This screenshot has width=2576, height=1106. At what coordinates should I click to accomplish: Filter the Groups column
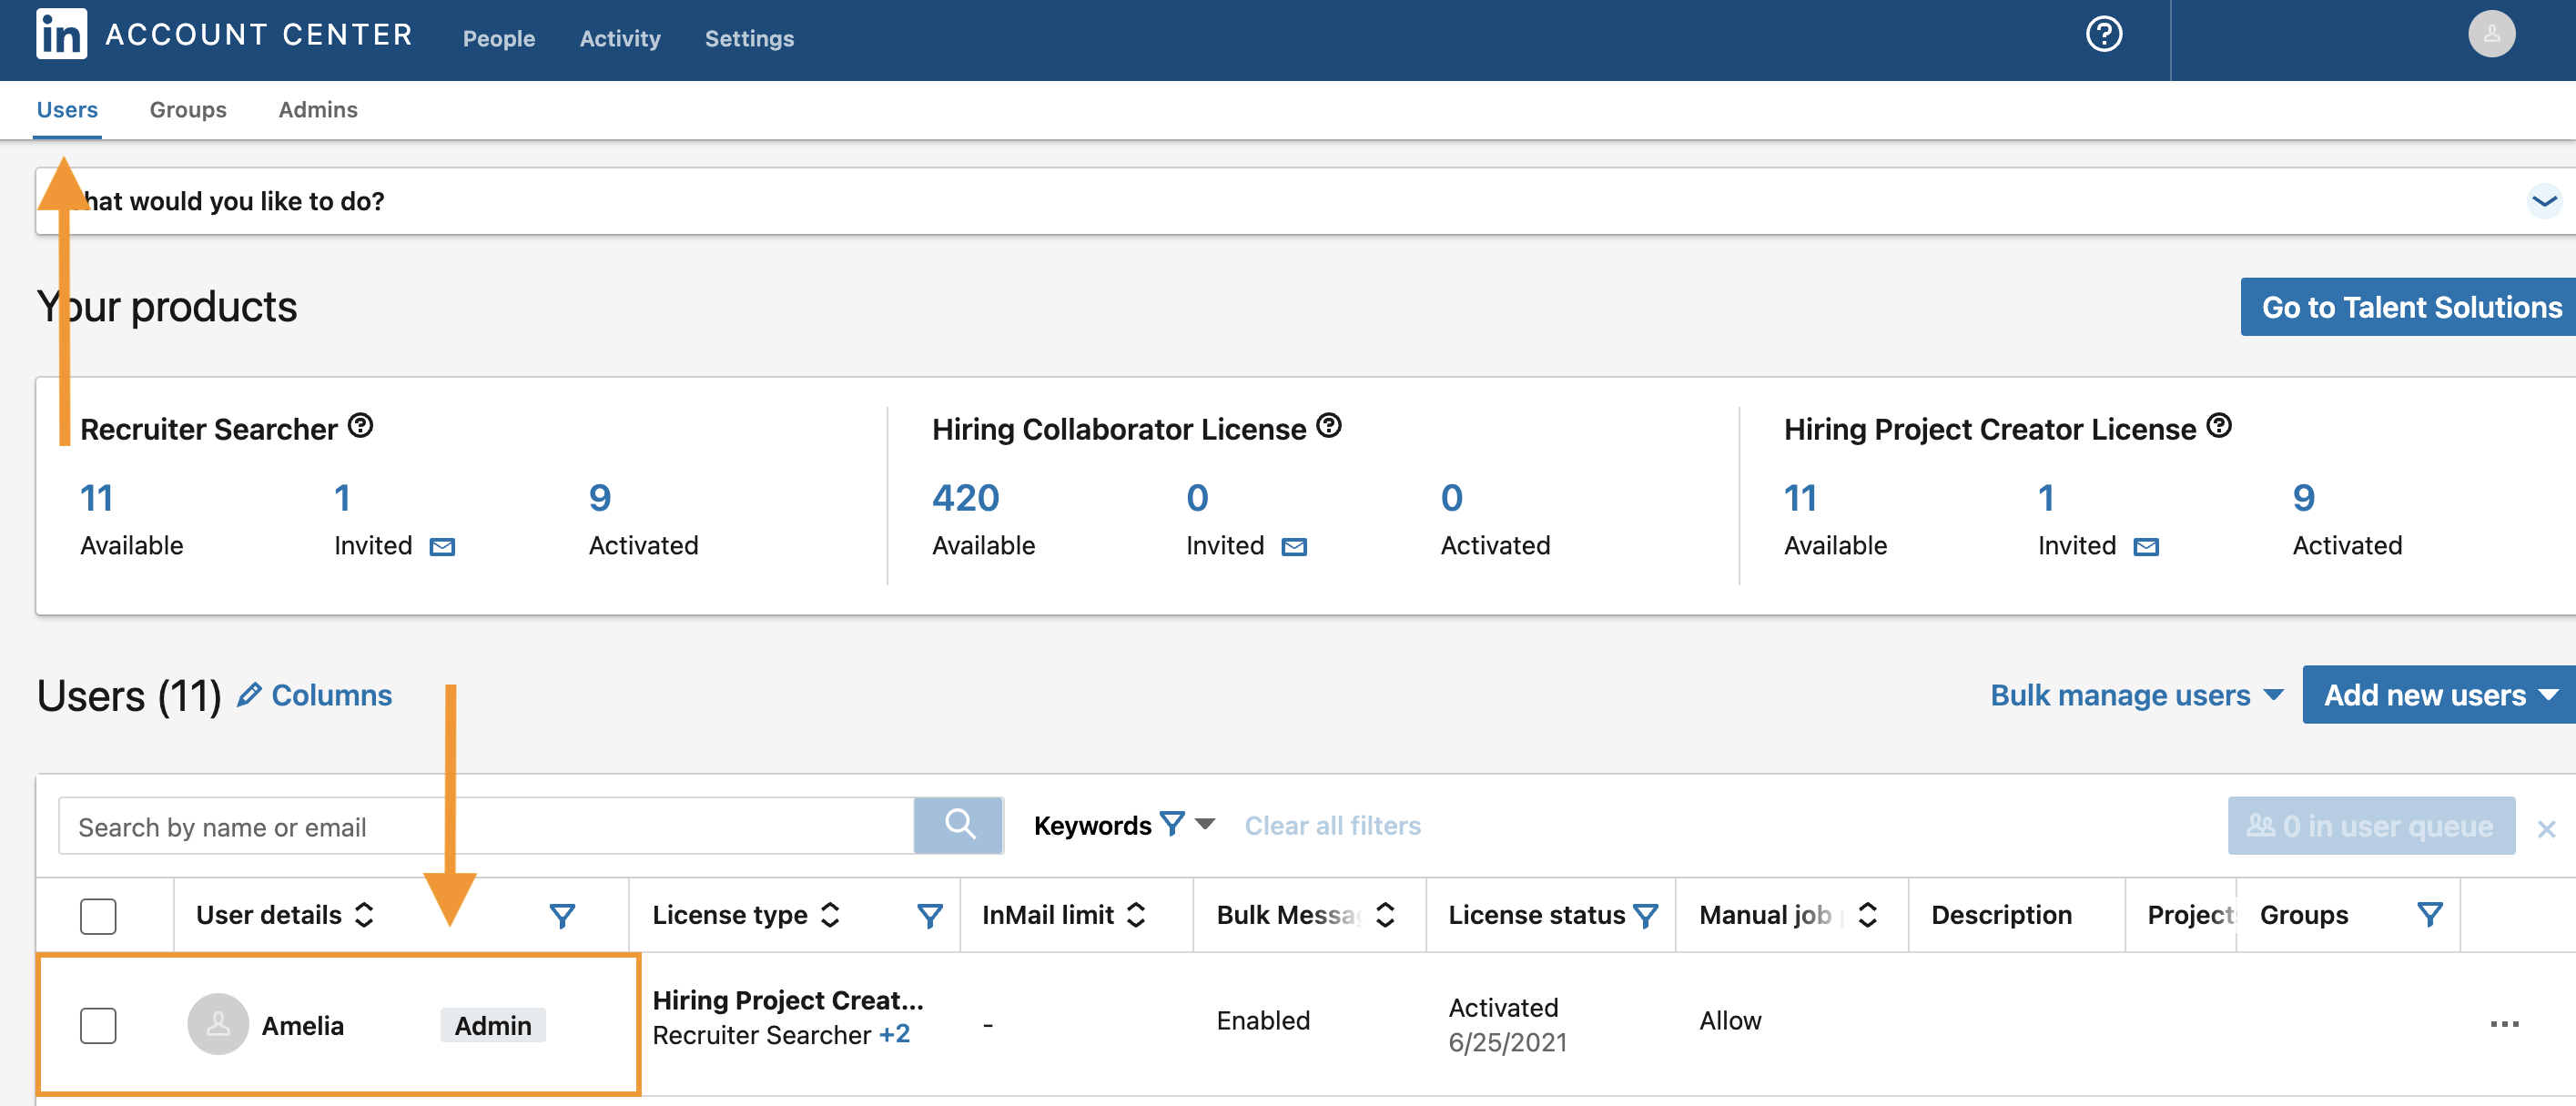[2429, 914]
